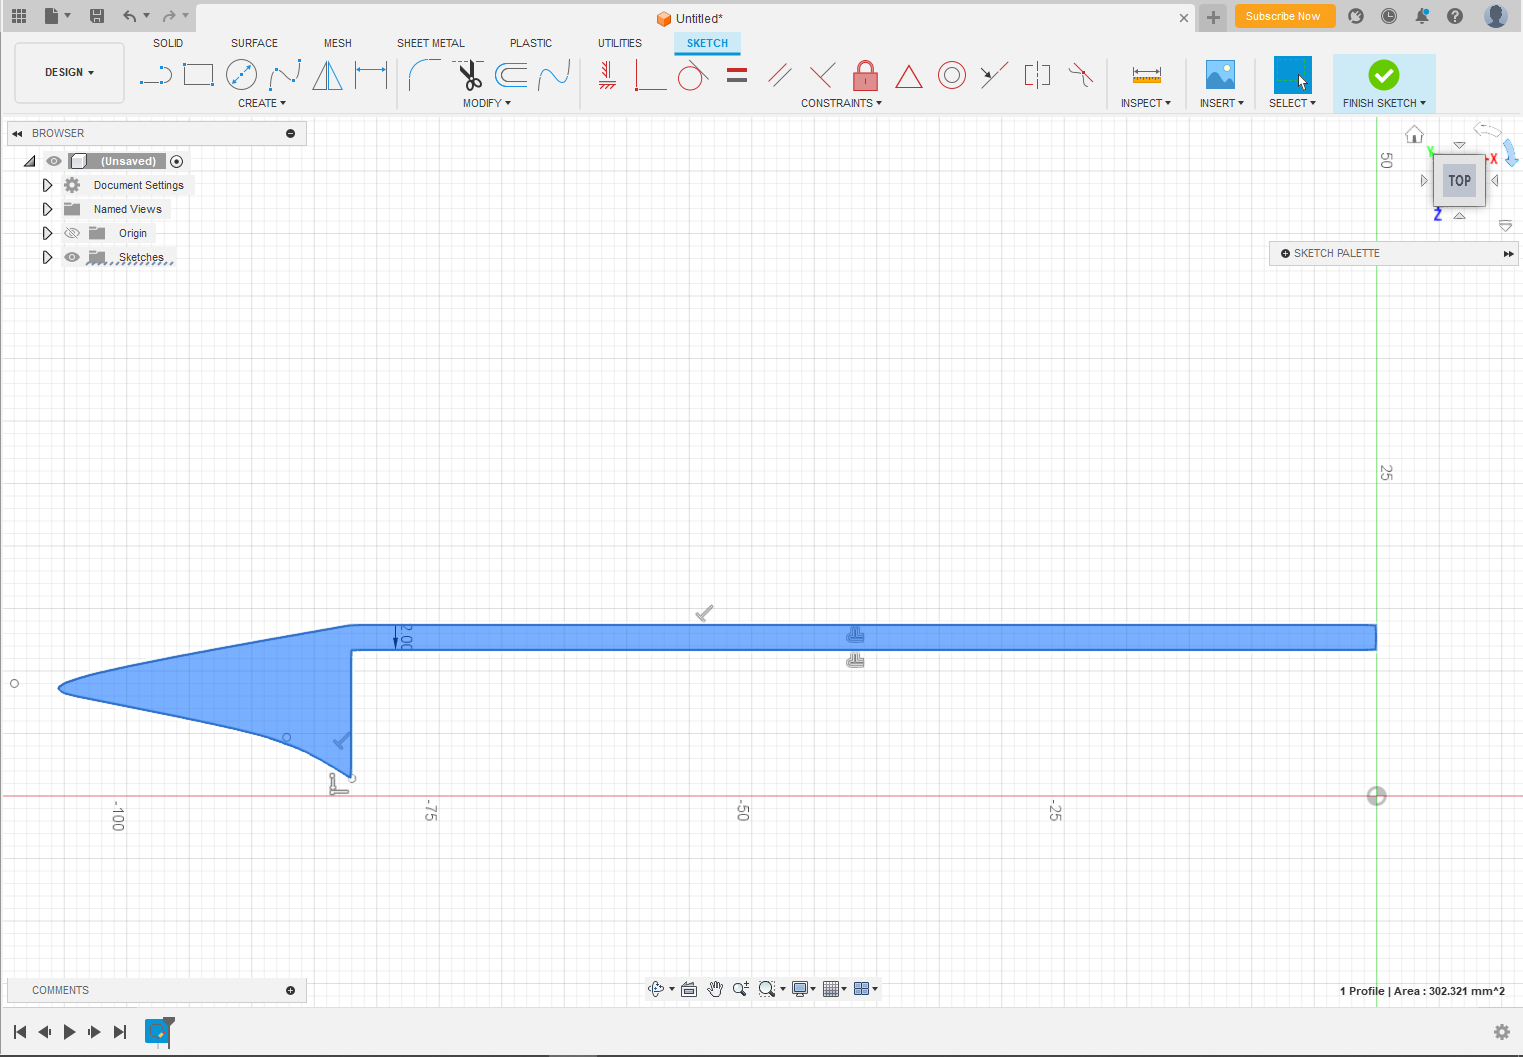Collapse the Unsaved root component tree
Image resolution: width=1523 pixels, height=1057 pixels.
(29, 161)
